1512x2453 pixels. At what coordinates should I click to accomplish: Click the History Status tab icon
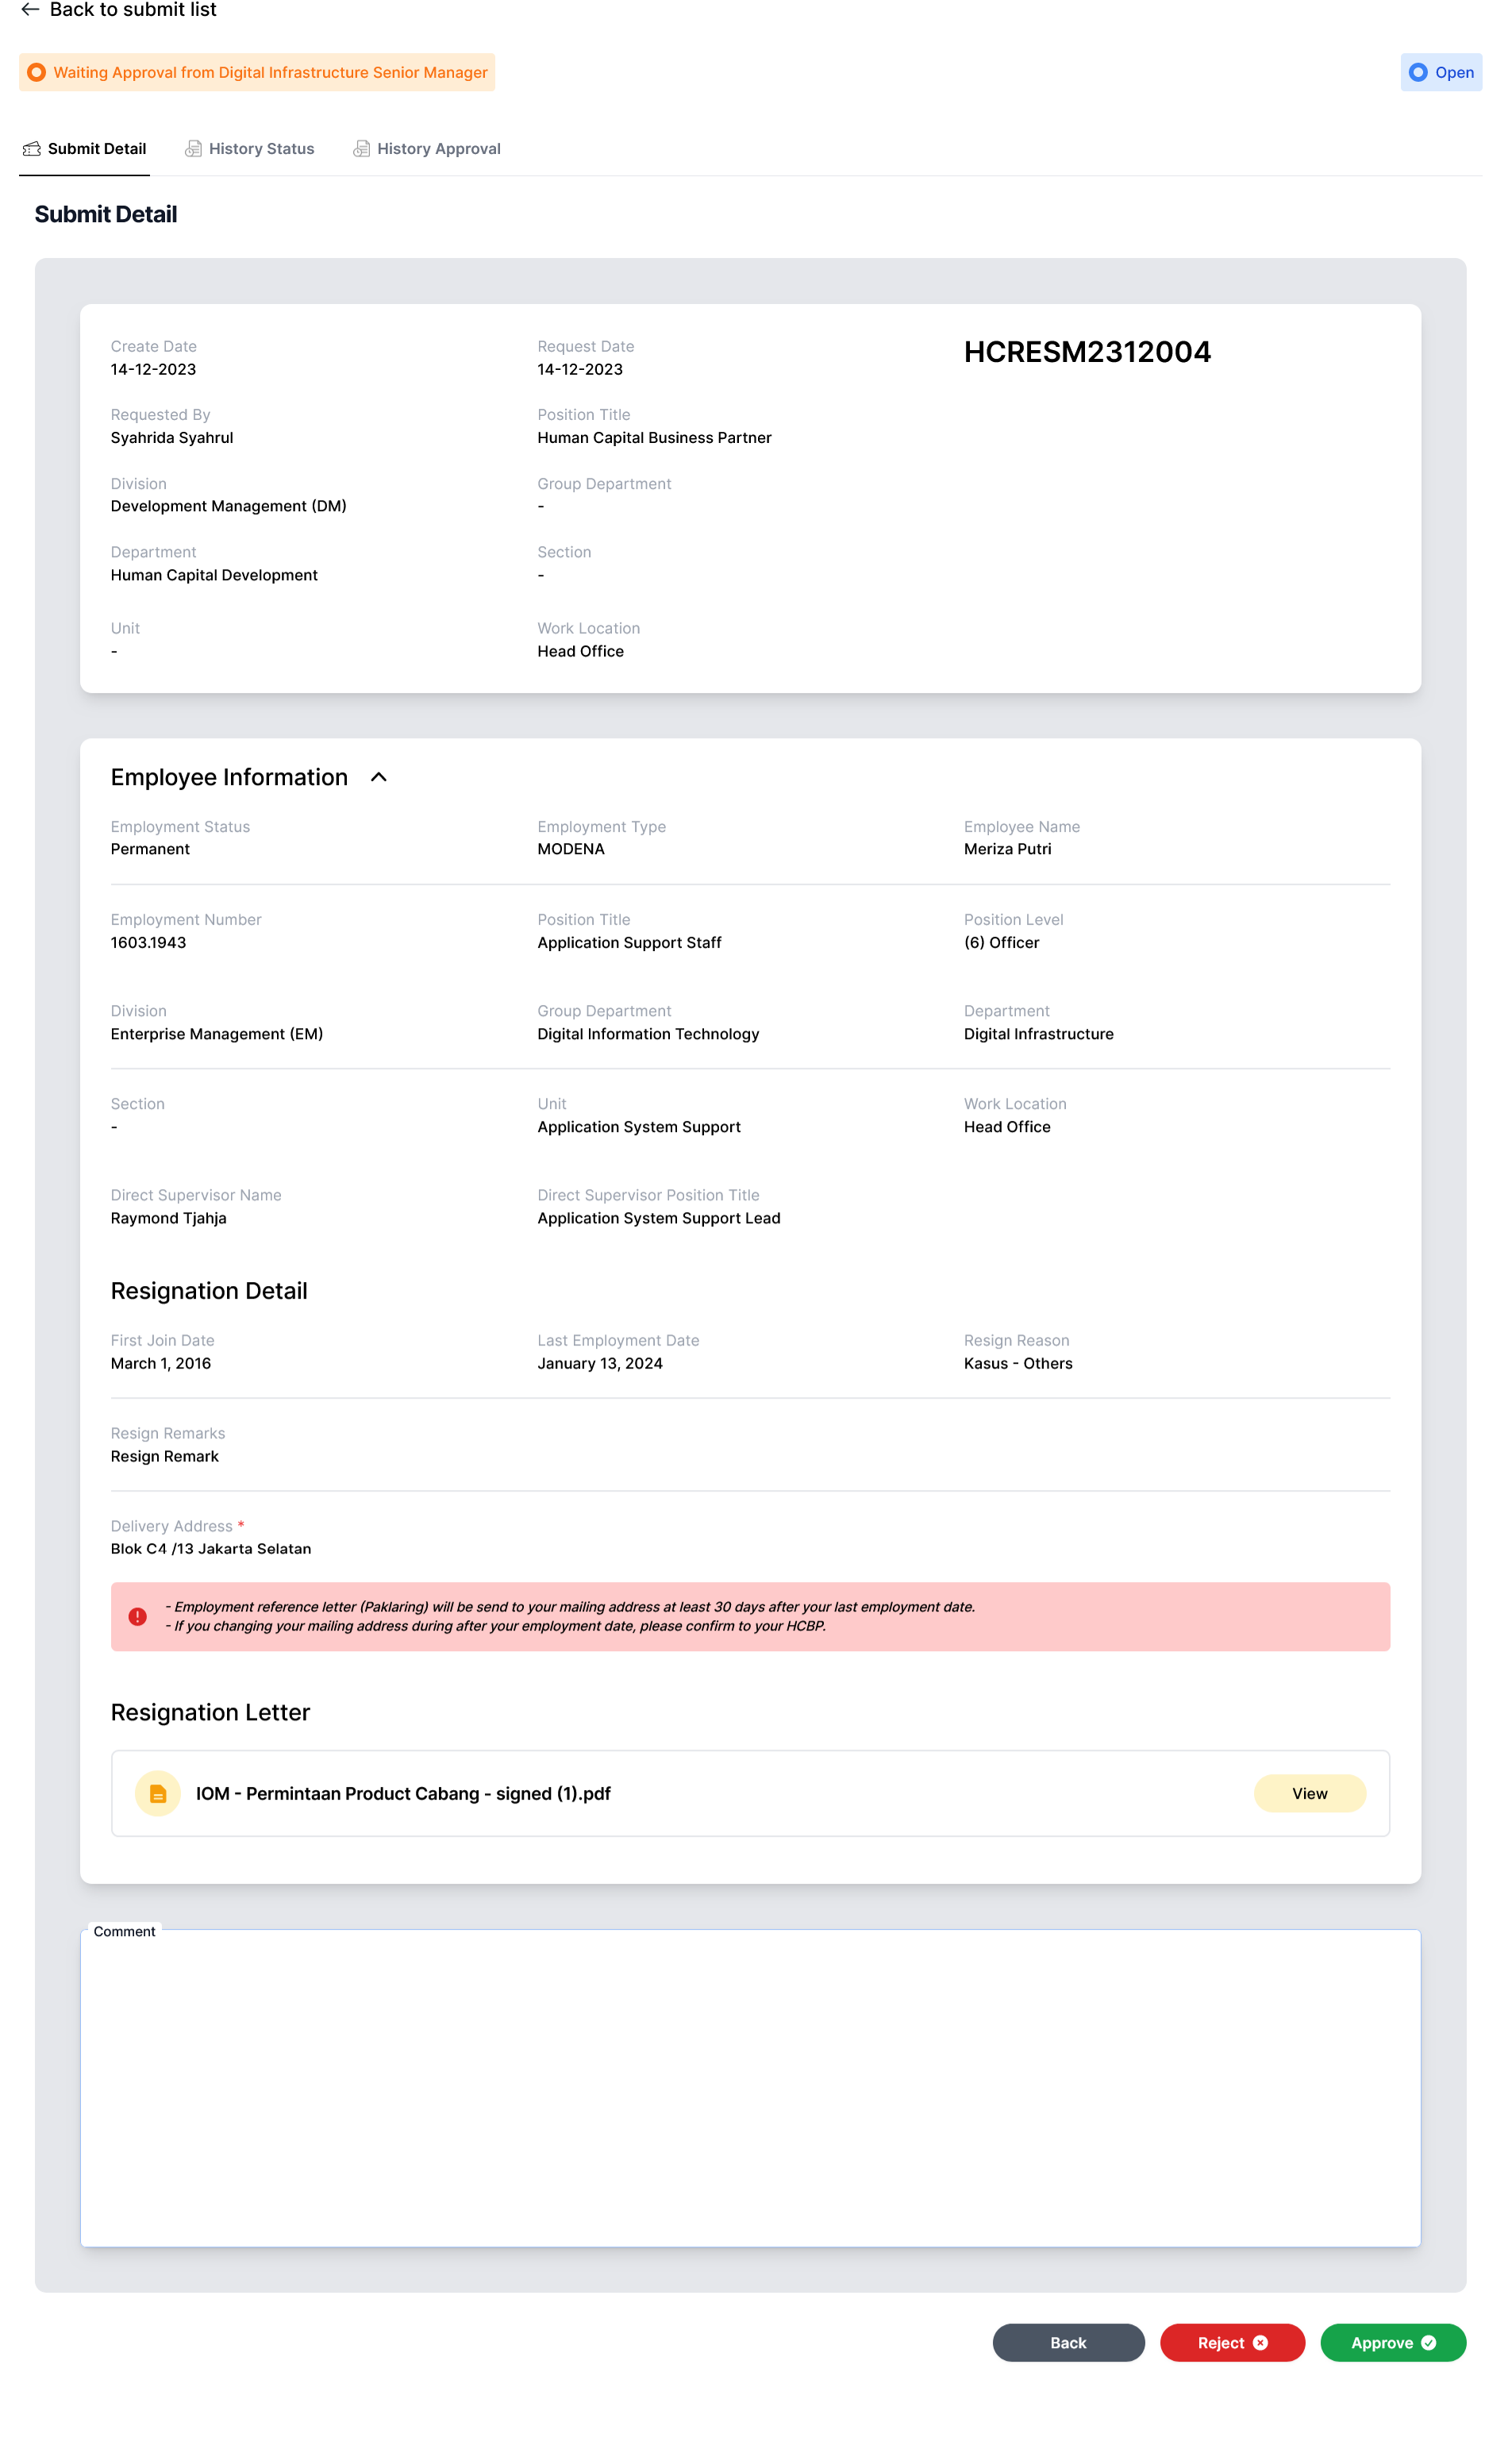point(193,149)
